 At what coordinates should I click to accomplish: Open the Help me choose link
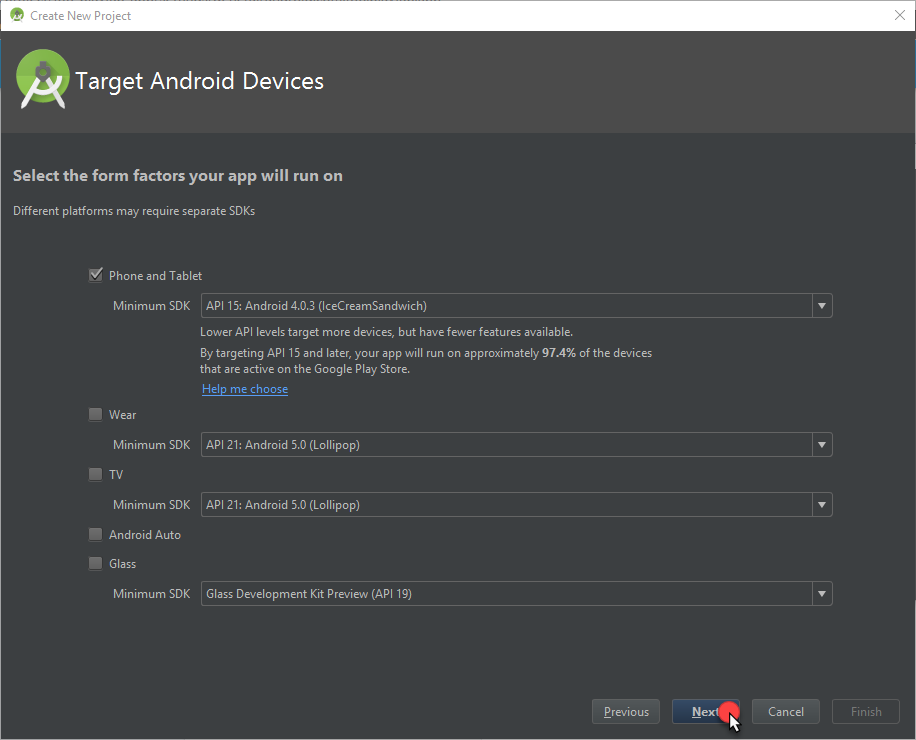point(244,388)
